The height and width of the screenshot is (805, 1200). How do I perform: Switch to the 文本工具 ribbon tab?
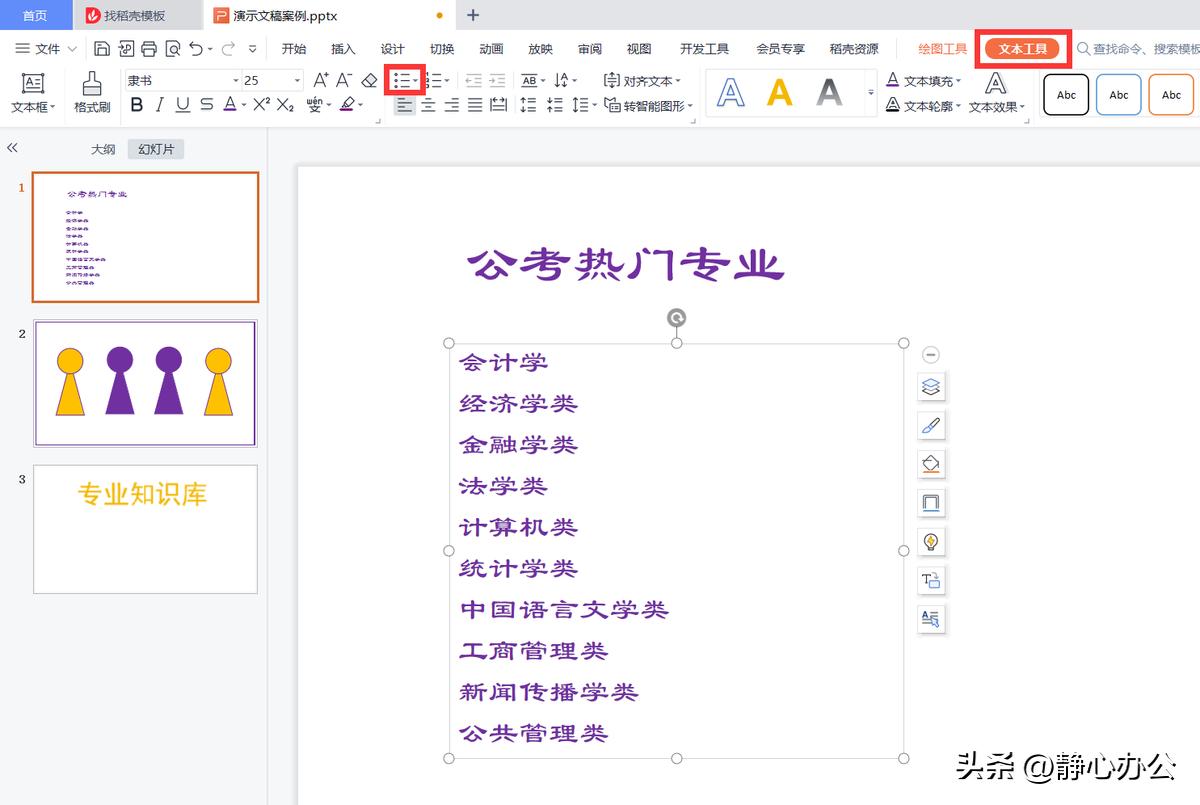click(1022, 47)
